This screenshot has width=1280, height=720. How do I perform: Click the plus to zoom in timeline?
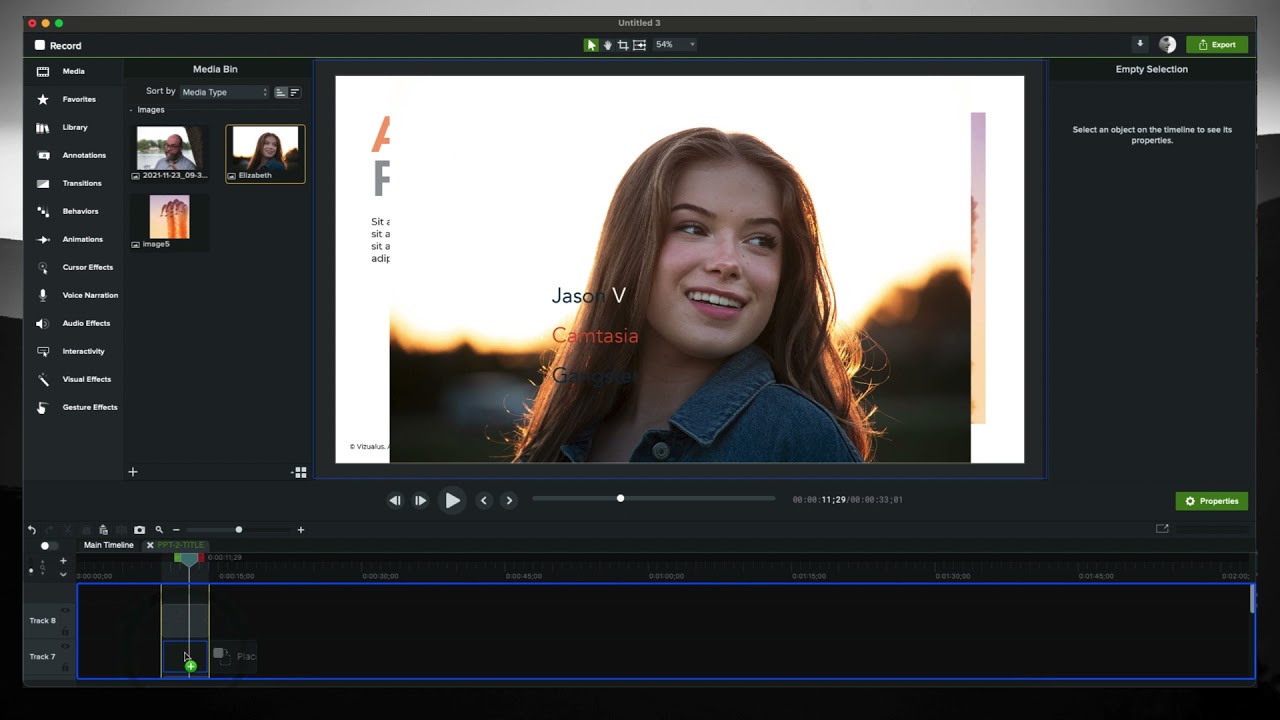pos(300,530)
